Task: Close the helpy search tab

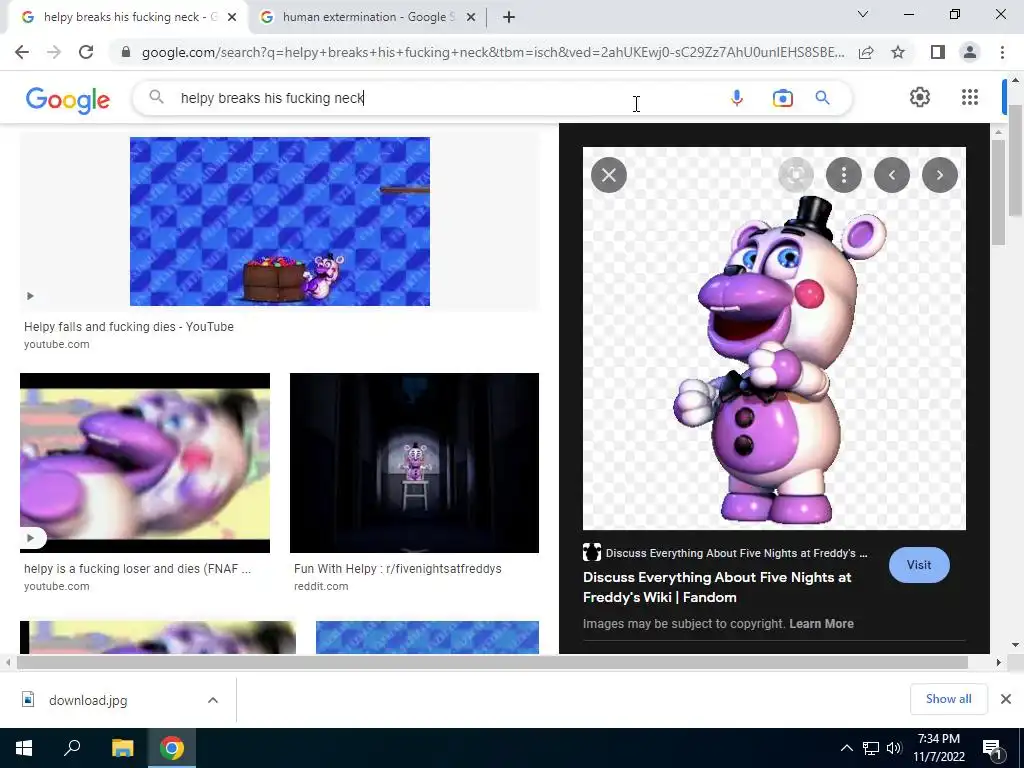Action: click(x=232, y=18)
